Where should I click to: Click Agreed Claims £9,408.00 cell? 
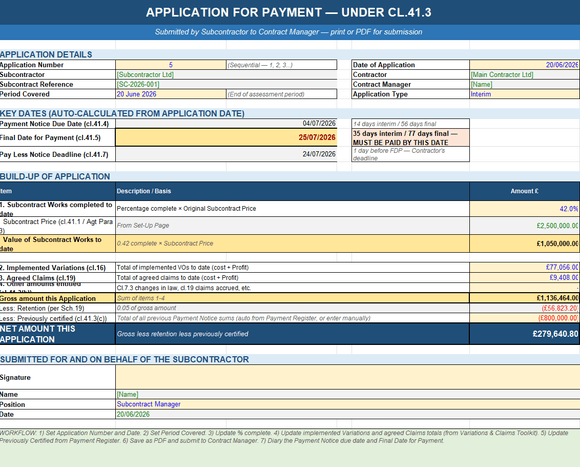click(x=525, y=277)
